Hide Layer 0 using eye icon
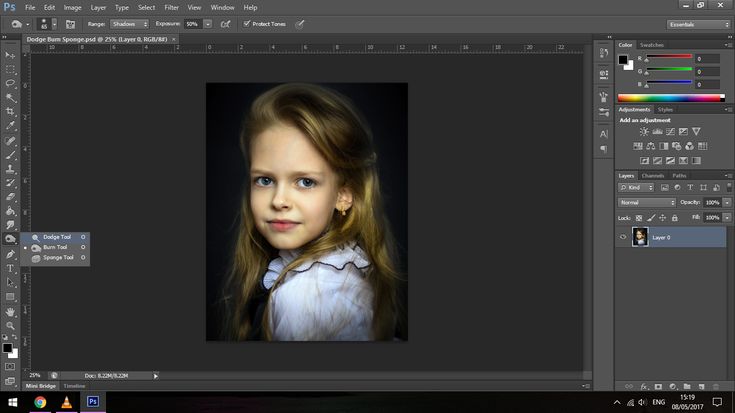The height and width of the screenshot is (413, 735). click(x=623, y=237)
